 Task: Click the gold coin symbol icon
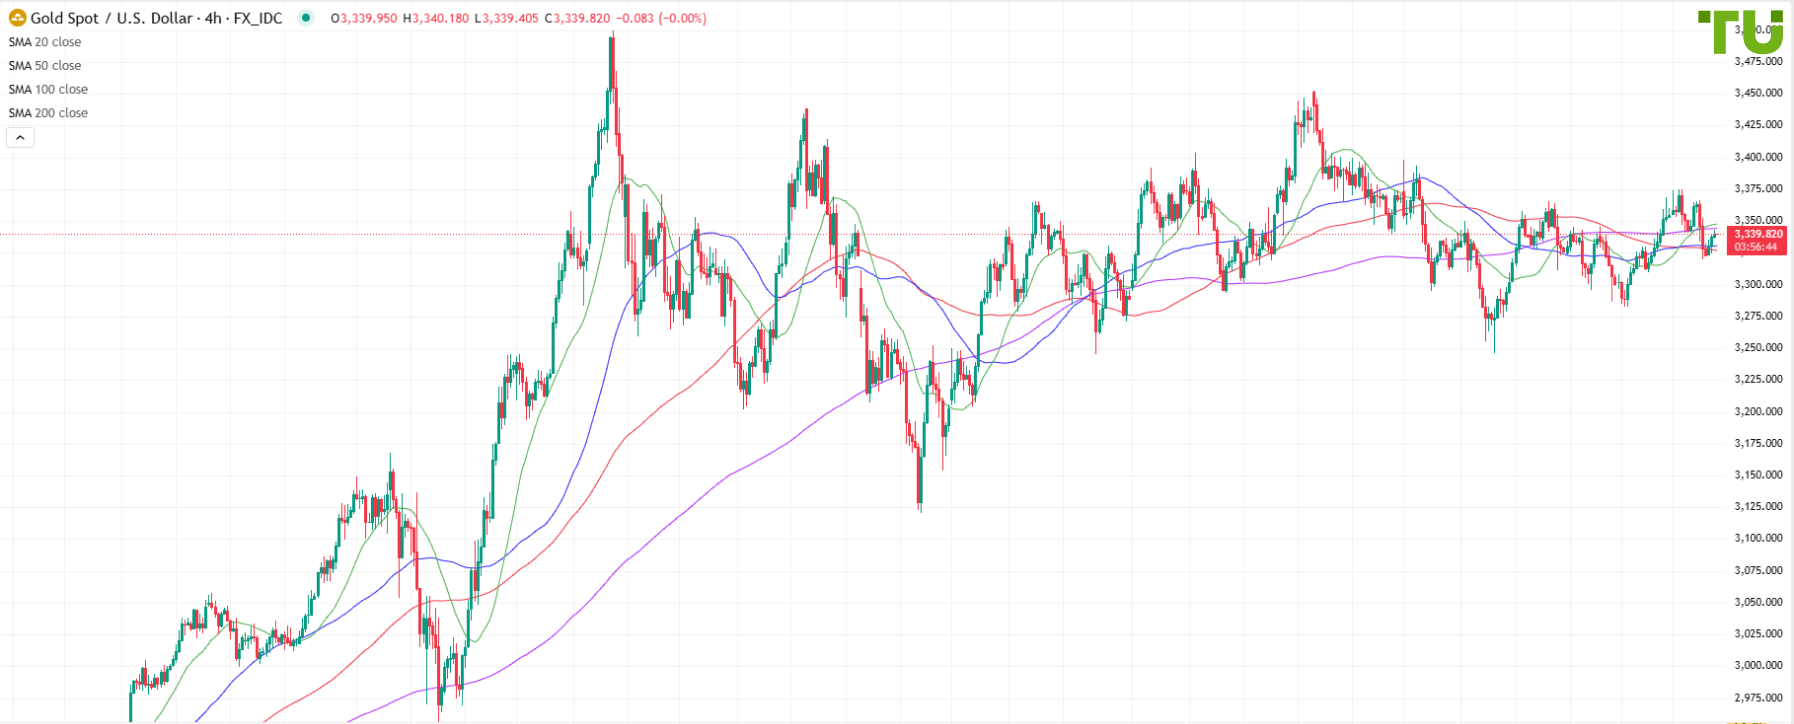pos(17,18)
